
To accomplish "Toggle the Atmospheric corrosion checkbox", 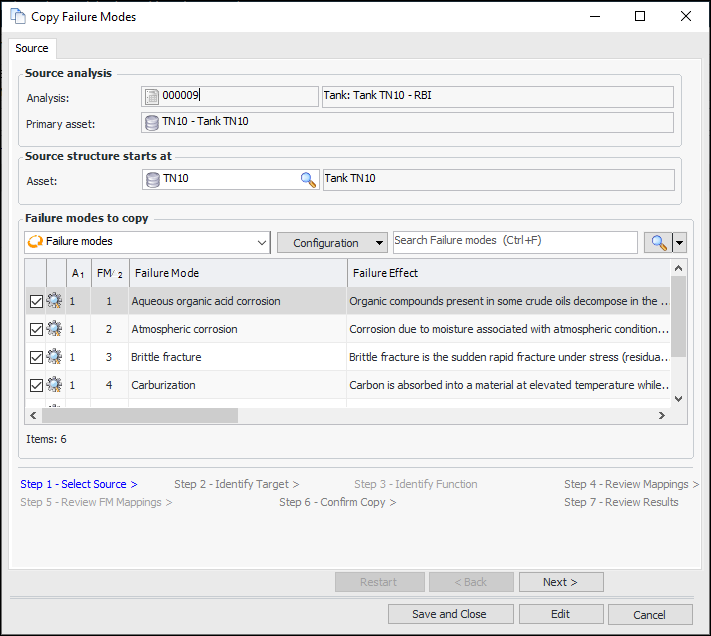I will [36, 329].
